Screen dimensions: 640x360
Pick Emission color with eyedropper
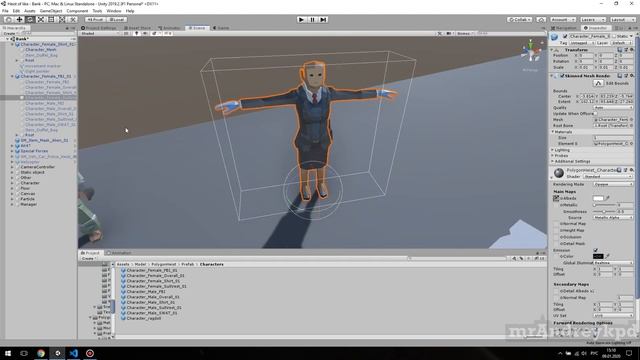[x=607, y=256]
